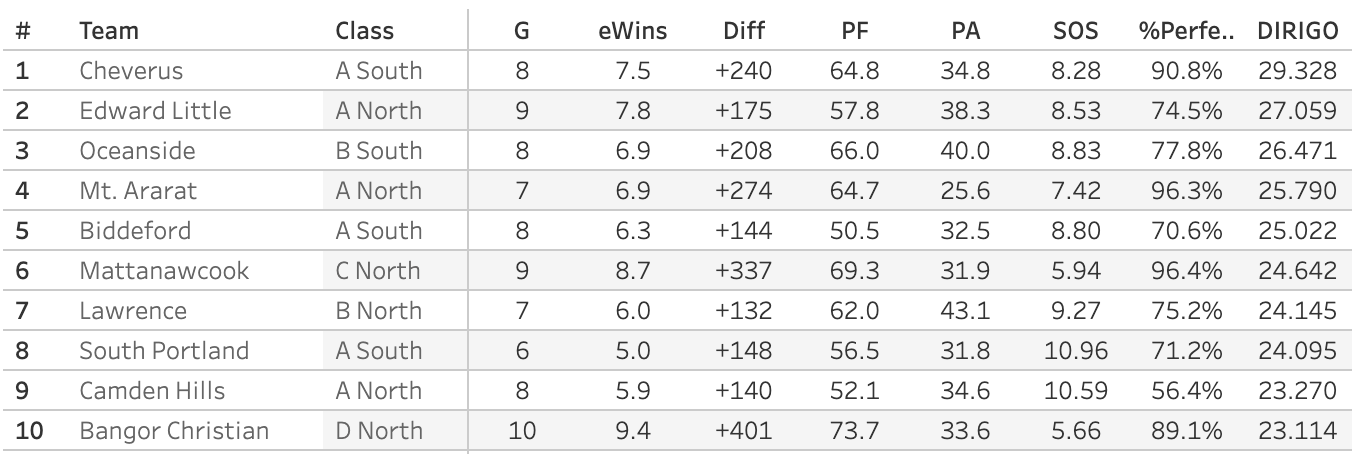Click the Team column header
Screen dimensions: 1352x454
click(109, 31)
